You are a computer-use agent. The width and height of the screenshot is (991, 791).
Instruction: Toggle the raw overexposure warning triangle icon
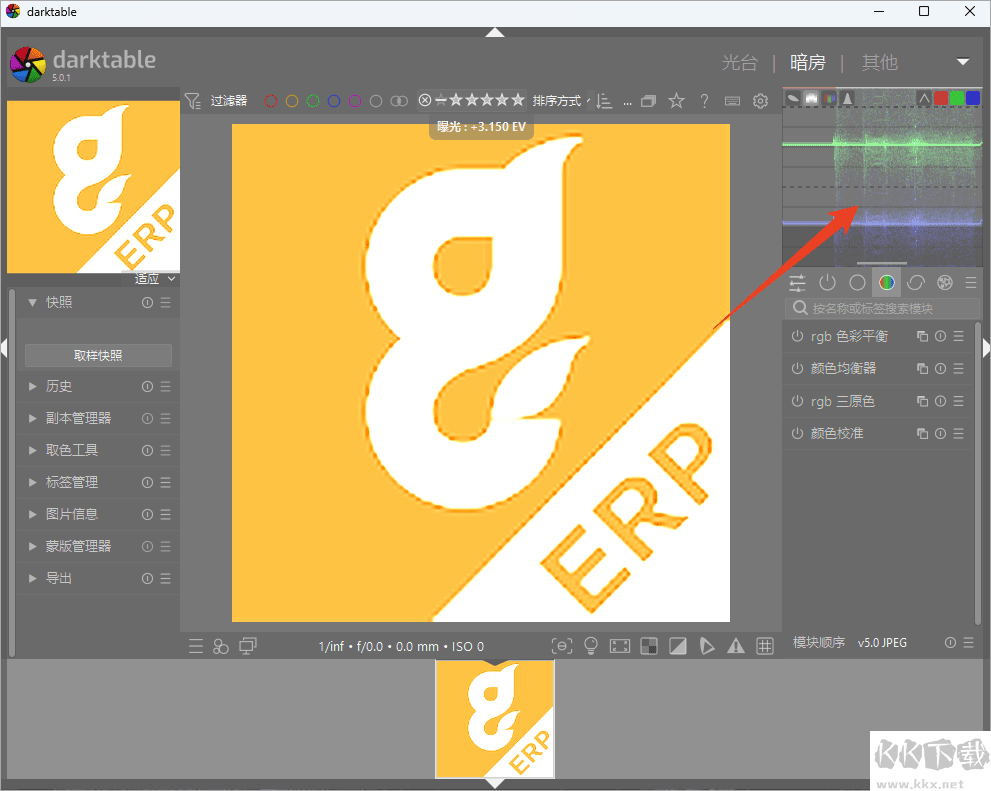[736, 646]
